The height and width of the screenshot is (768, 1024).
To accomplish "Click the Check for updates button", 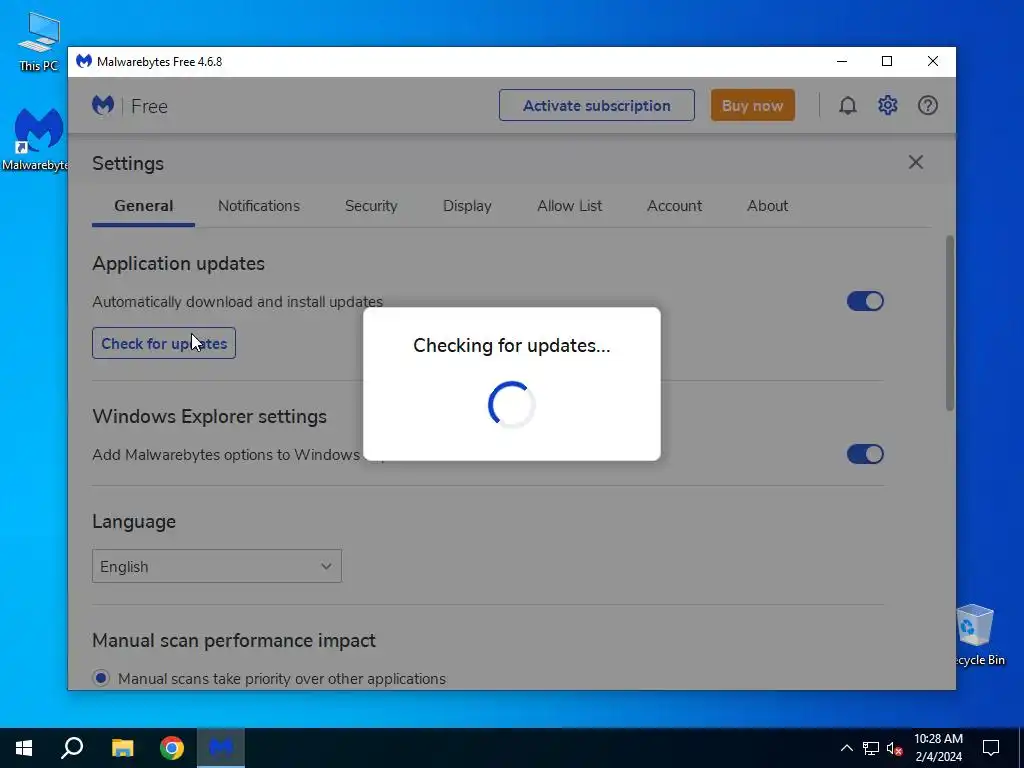I will click(x=164, y=343).
